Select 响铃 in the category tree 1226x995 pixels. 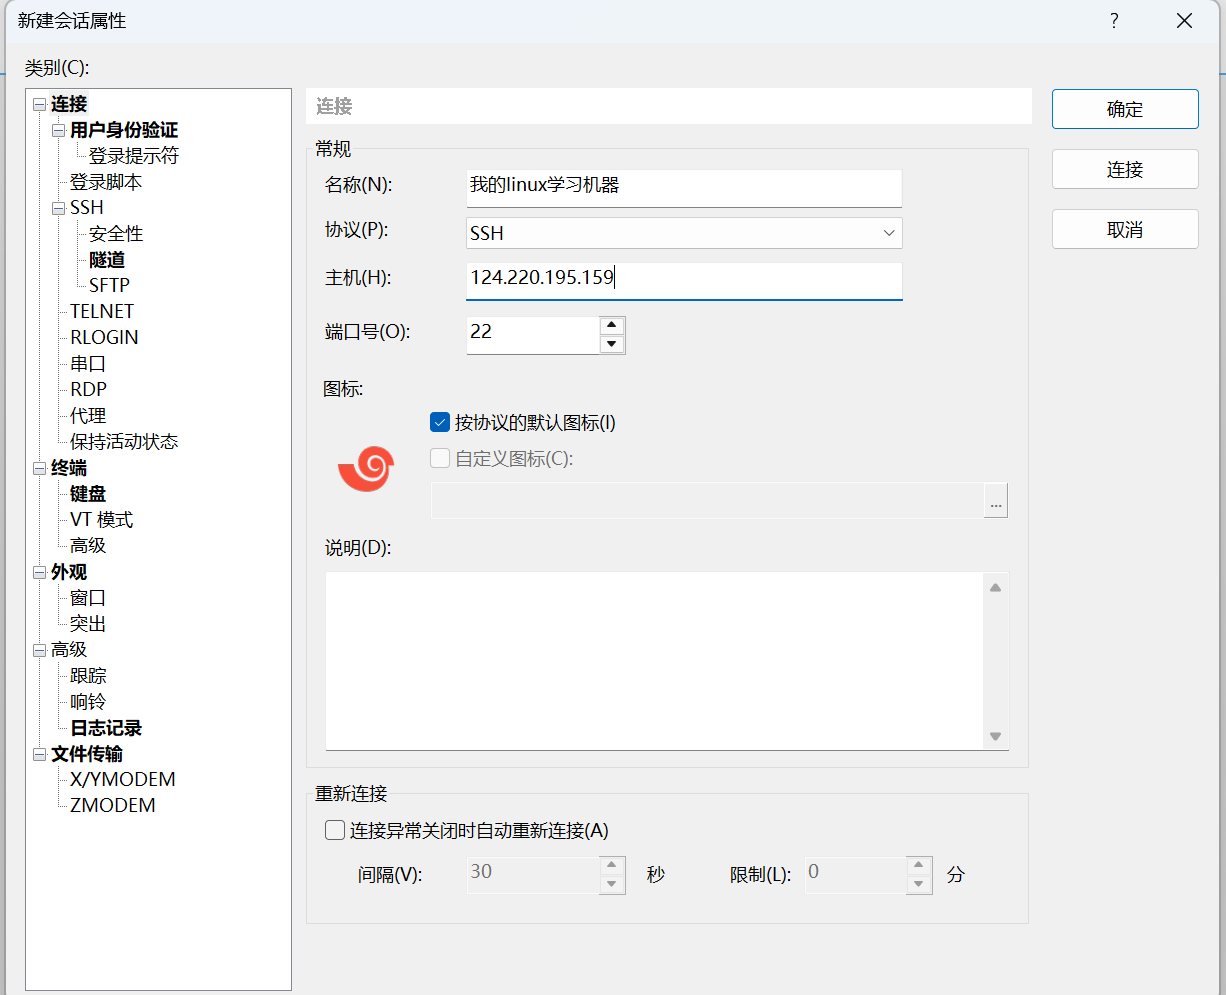88,702
